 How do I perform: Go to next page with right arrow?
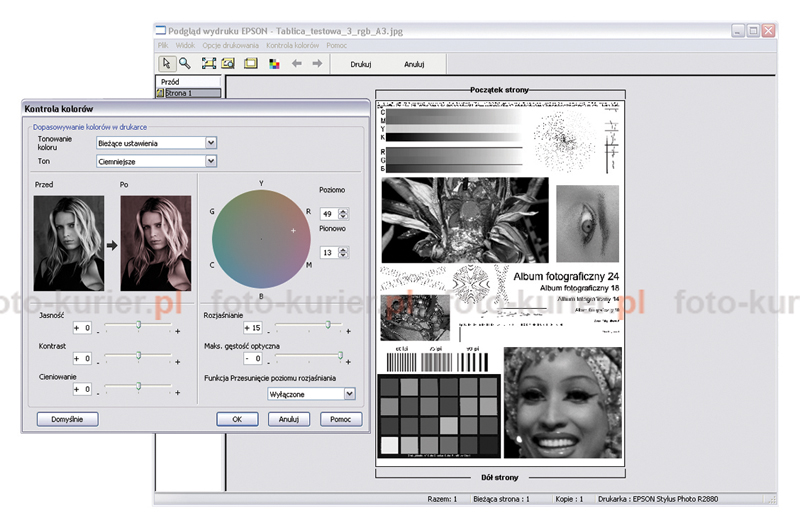[317, 63]
